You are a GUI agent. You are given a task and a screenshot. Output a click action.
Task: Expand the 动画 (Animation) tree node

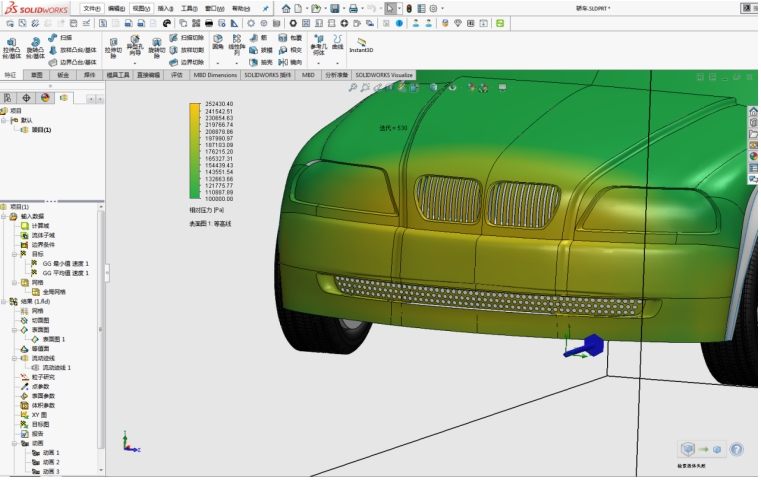13,443
